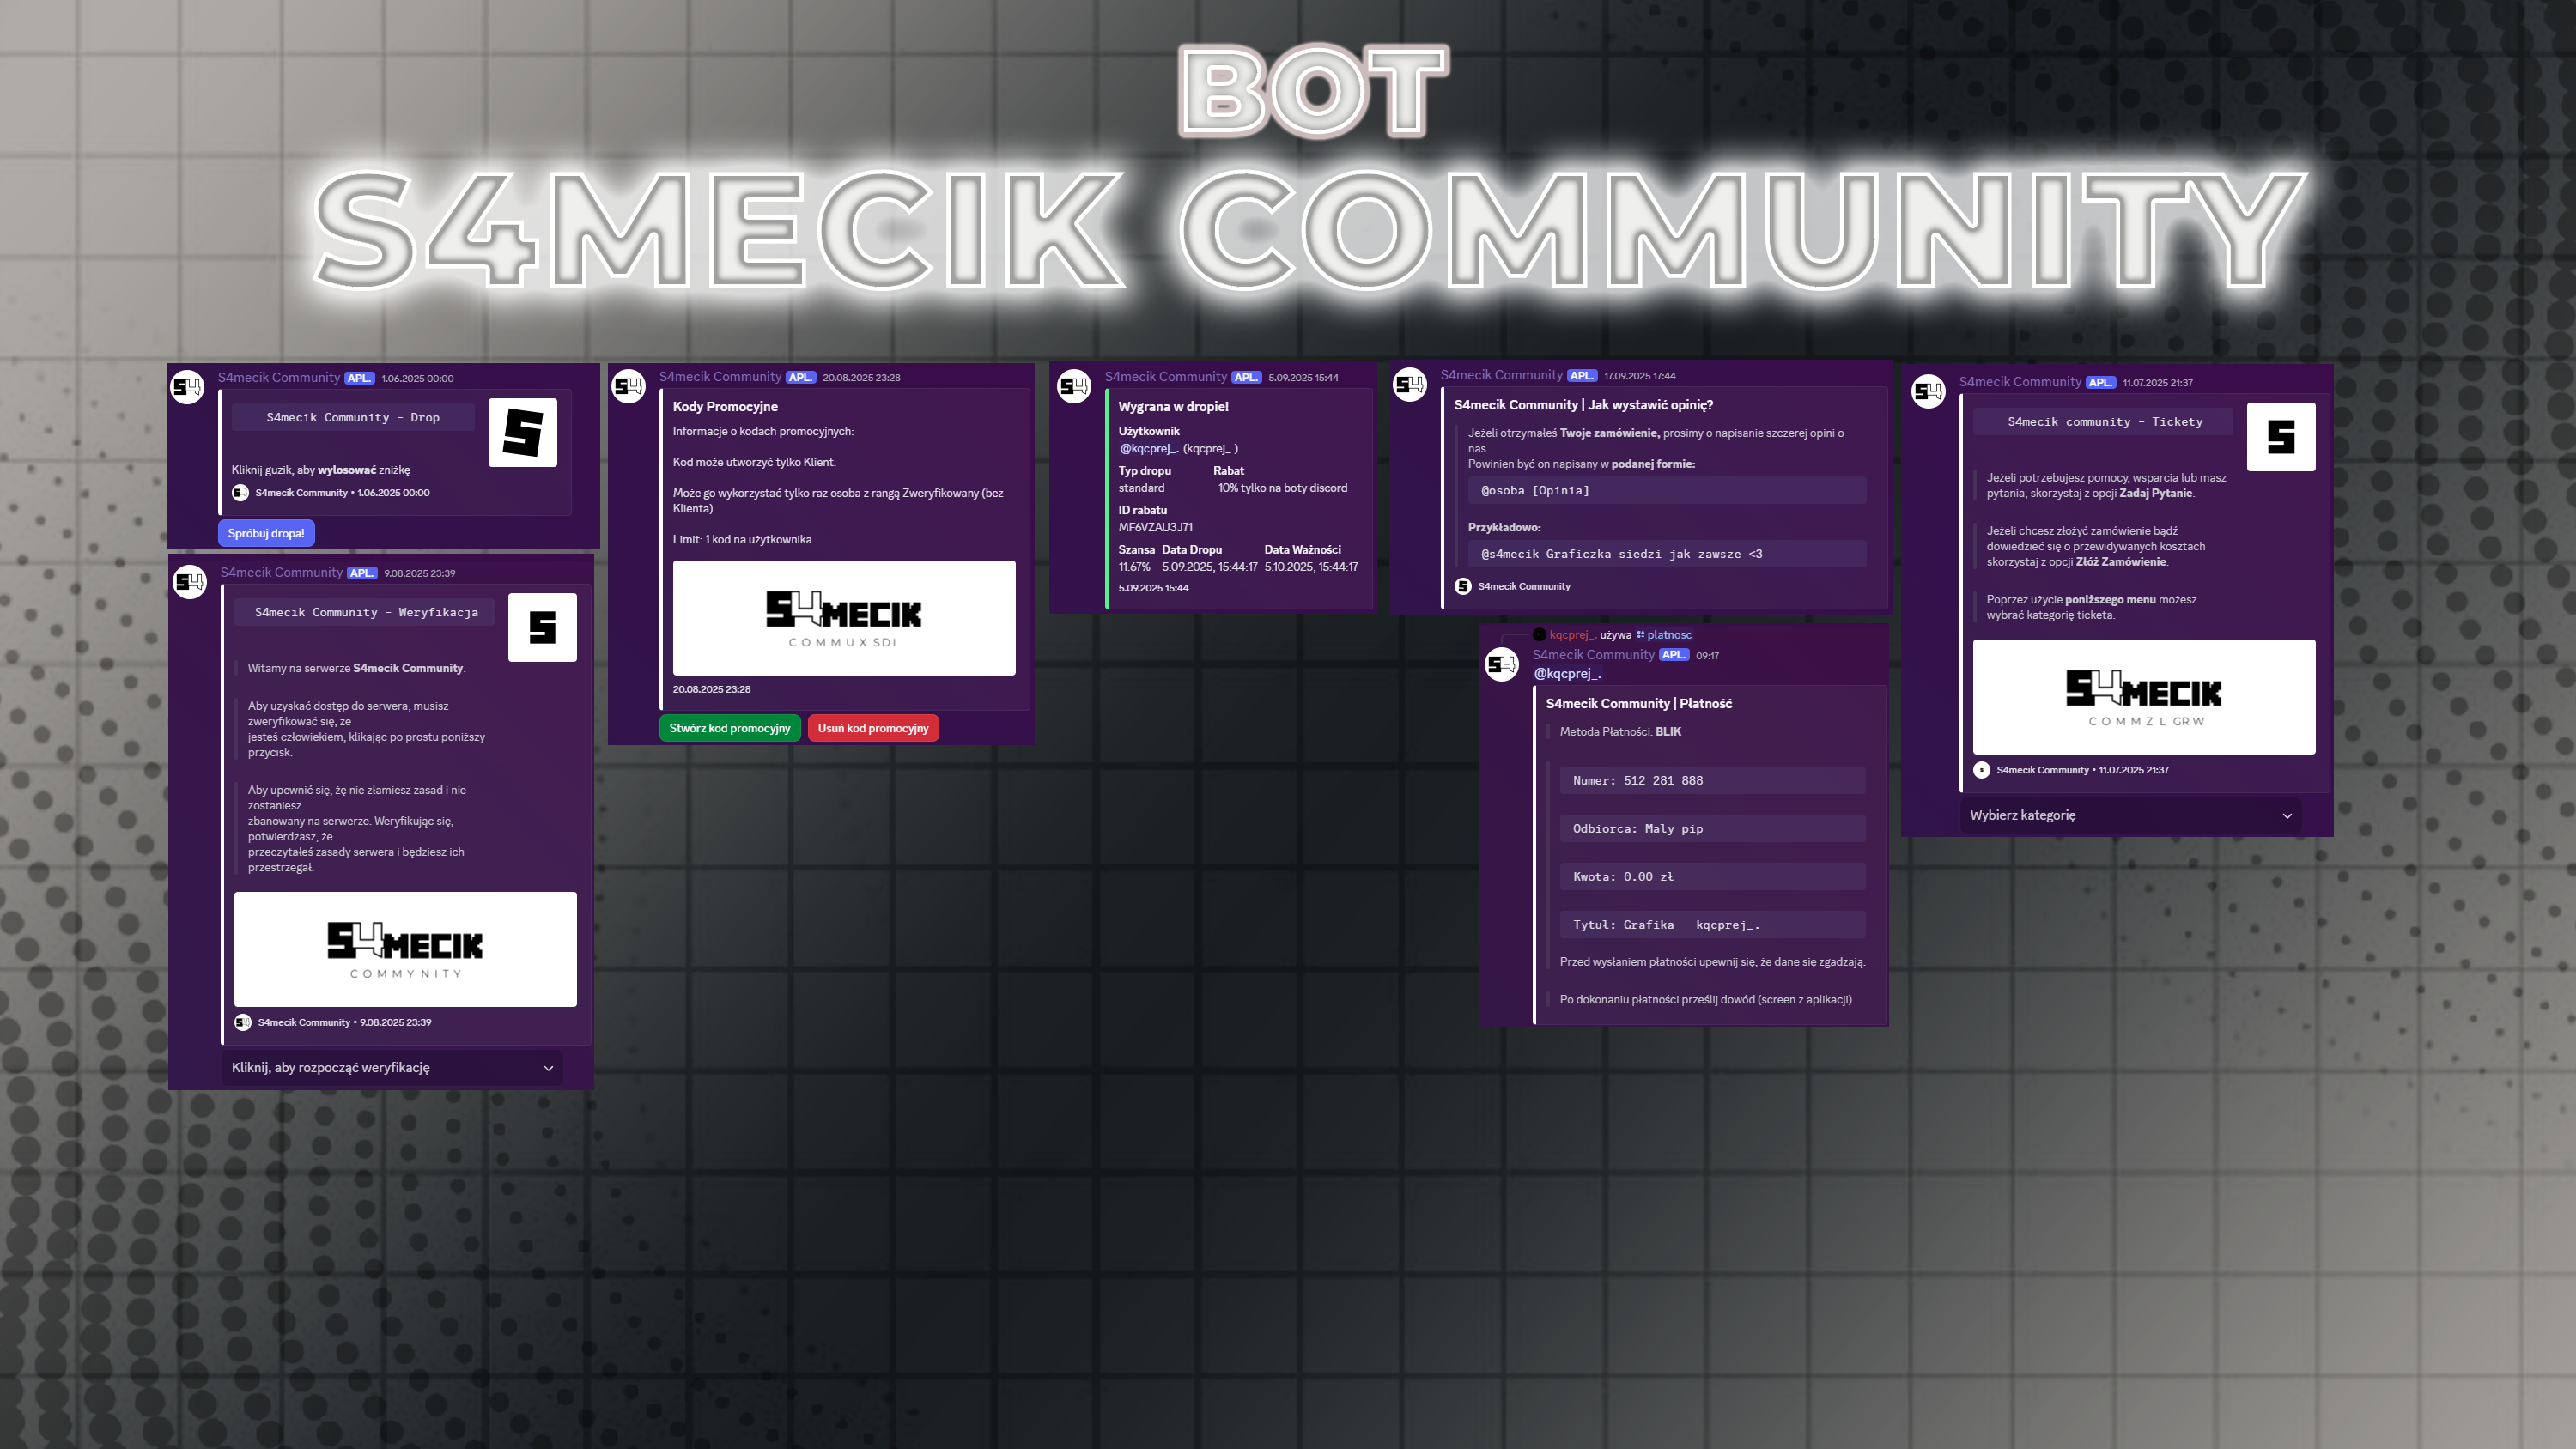Open S4MECIK banner image in Kody Promocyjne

tap(844, 618)
